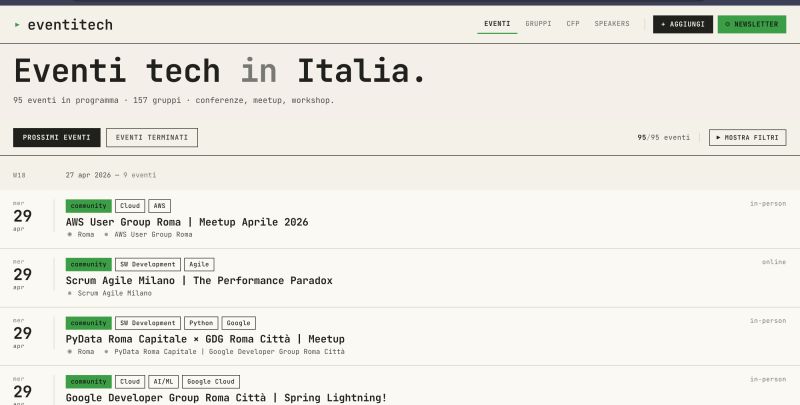Subscribe via the green Newsletter button
800x405 pixels.
tap(751, 24)
